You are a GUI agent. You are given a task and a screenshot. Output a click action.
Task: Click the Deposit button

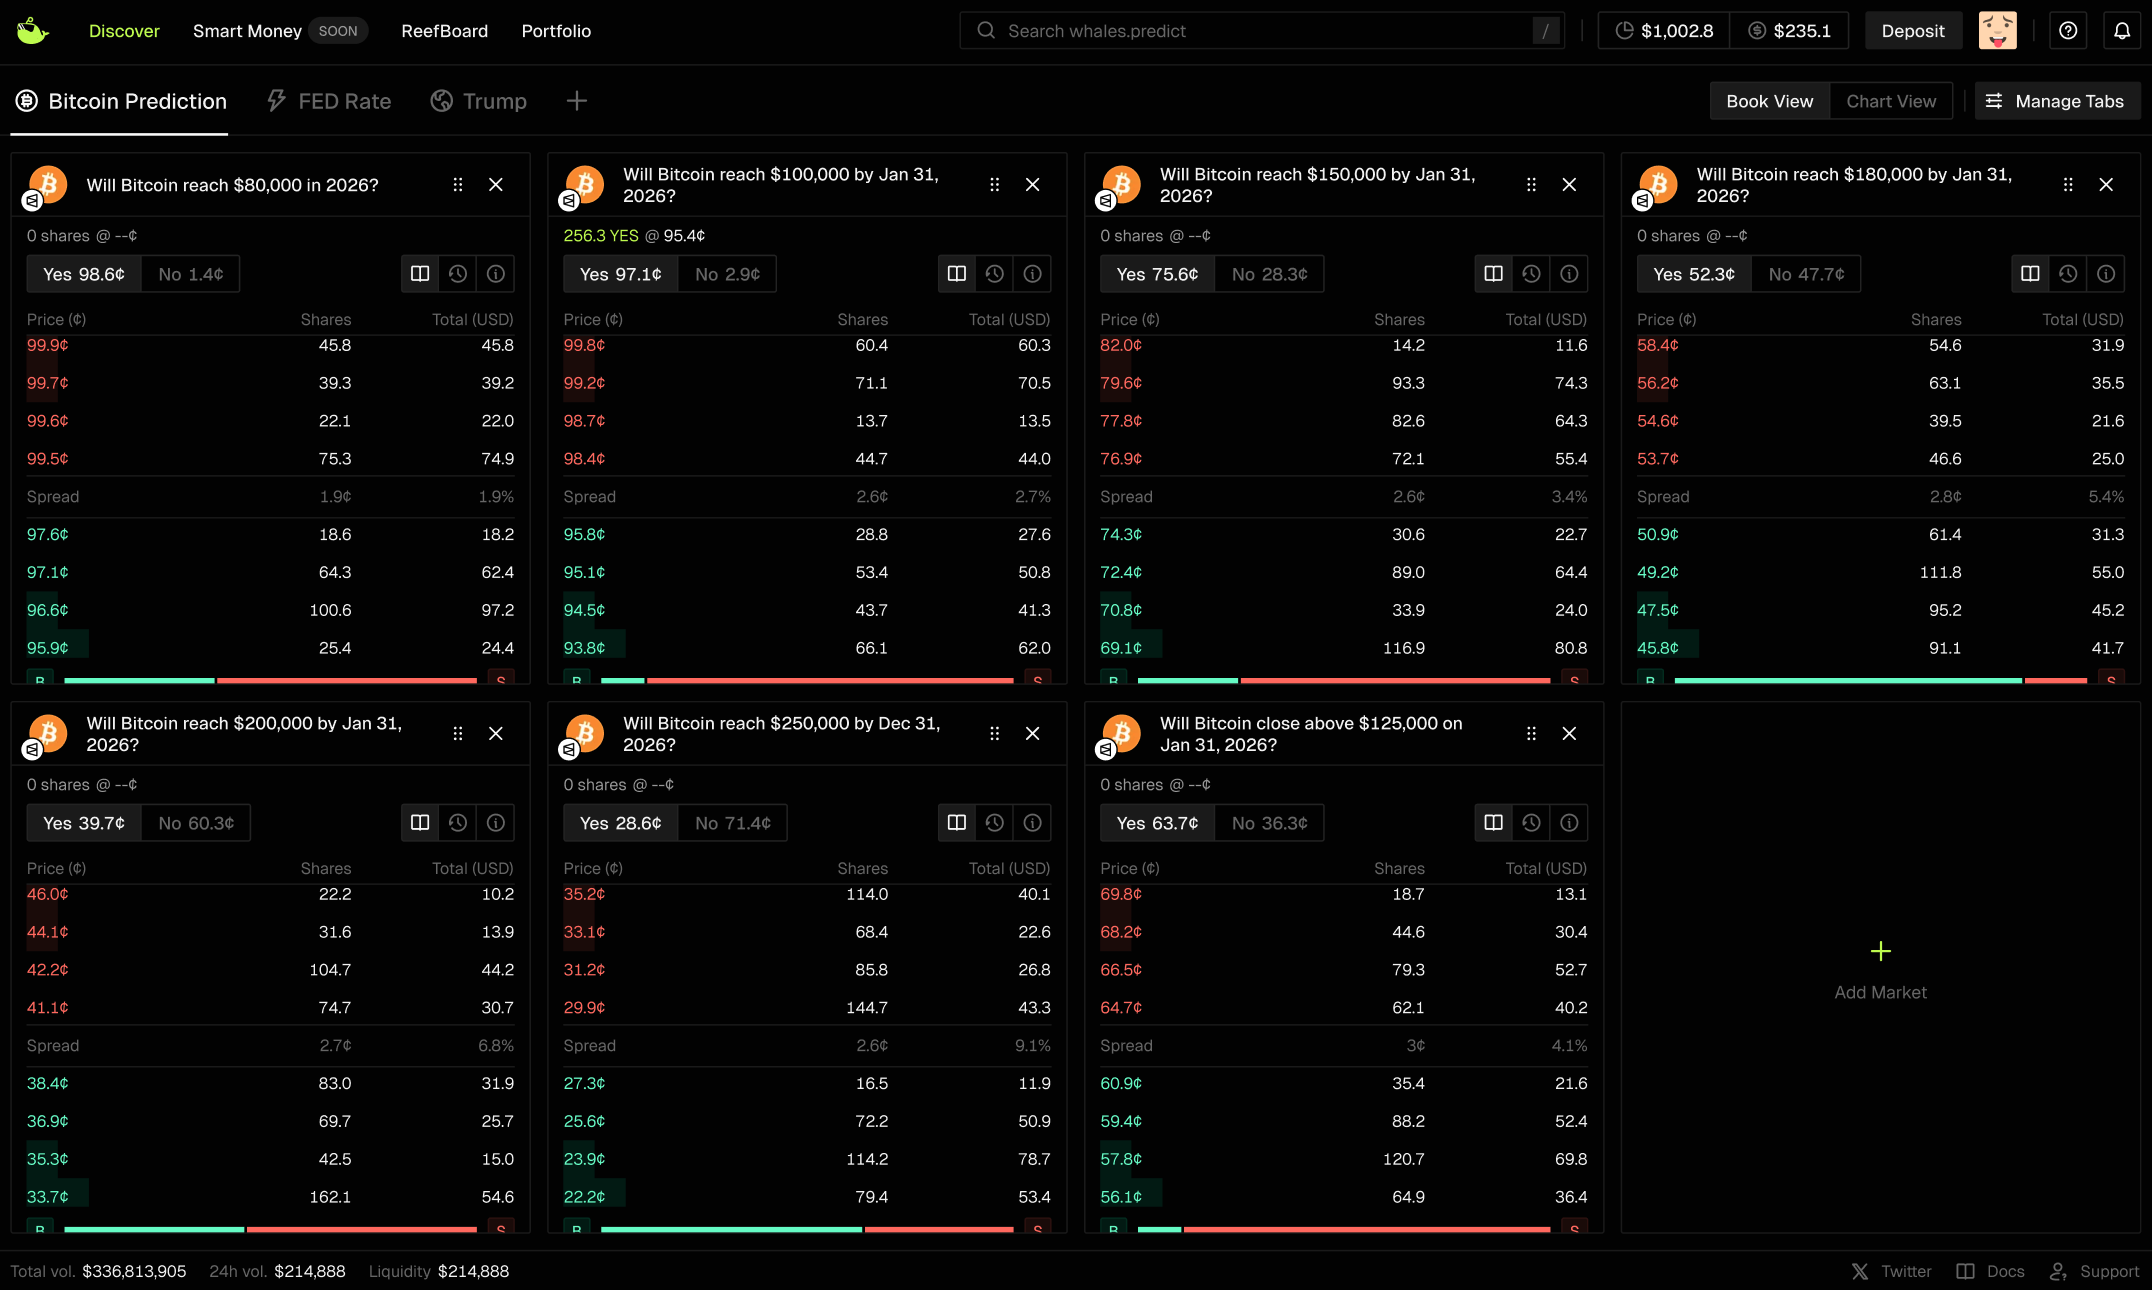(x=1912, y=30)
